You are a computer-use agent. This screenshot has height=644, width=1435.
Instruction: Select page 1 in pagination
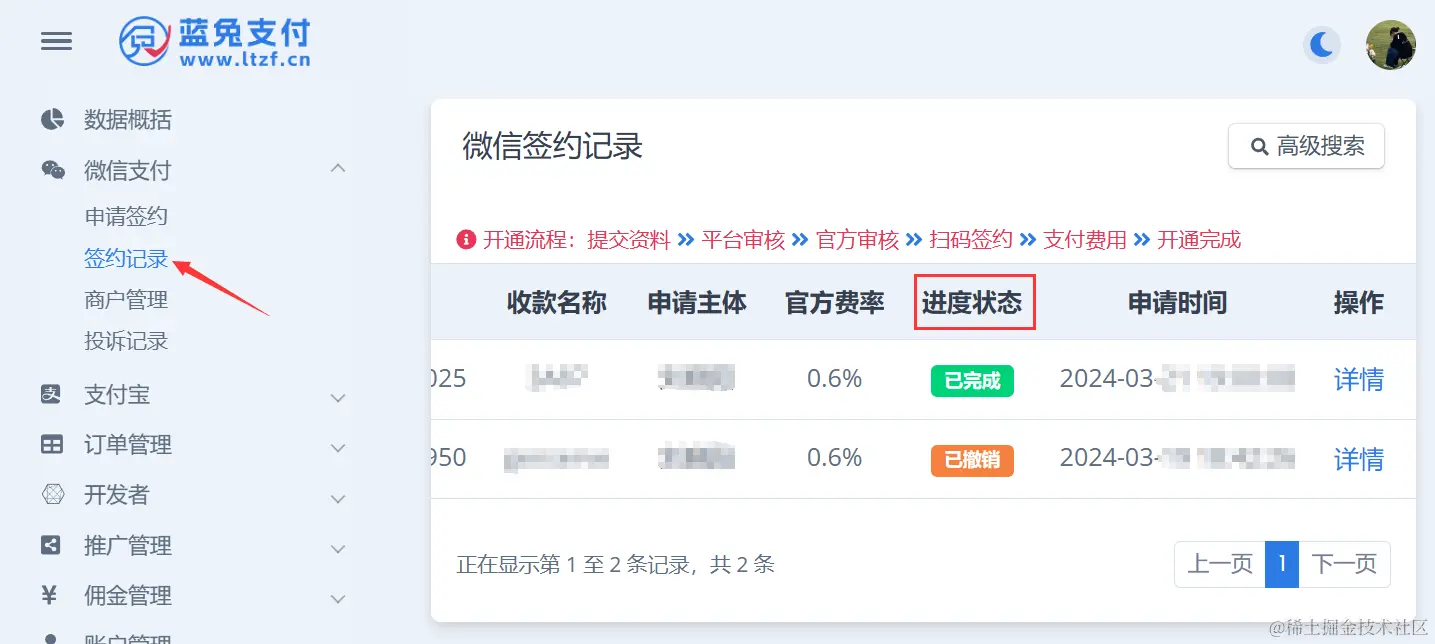(1282, 564)
